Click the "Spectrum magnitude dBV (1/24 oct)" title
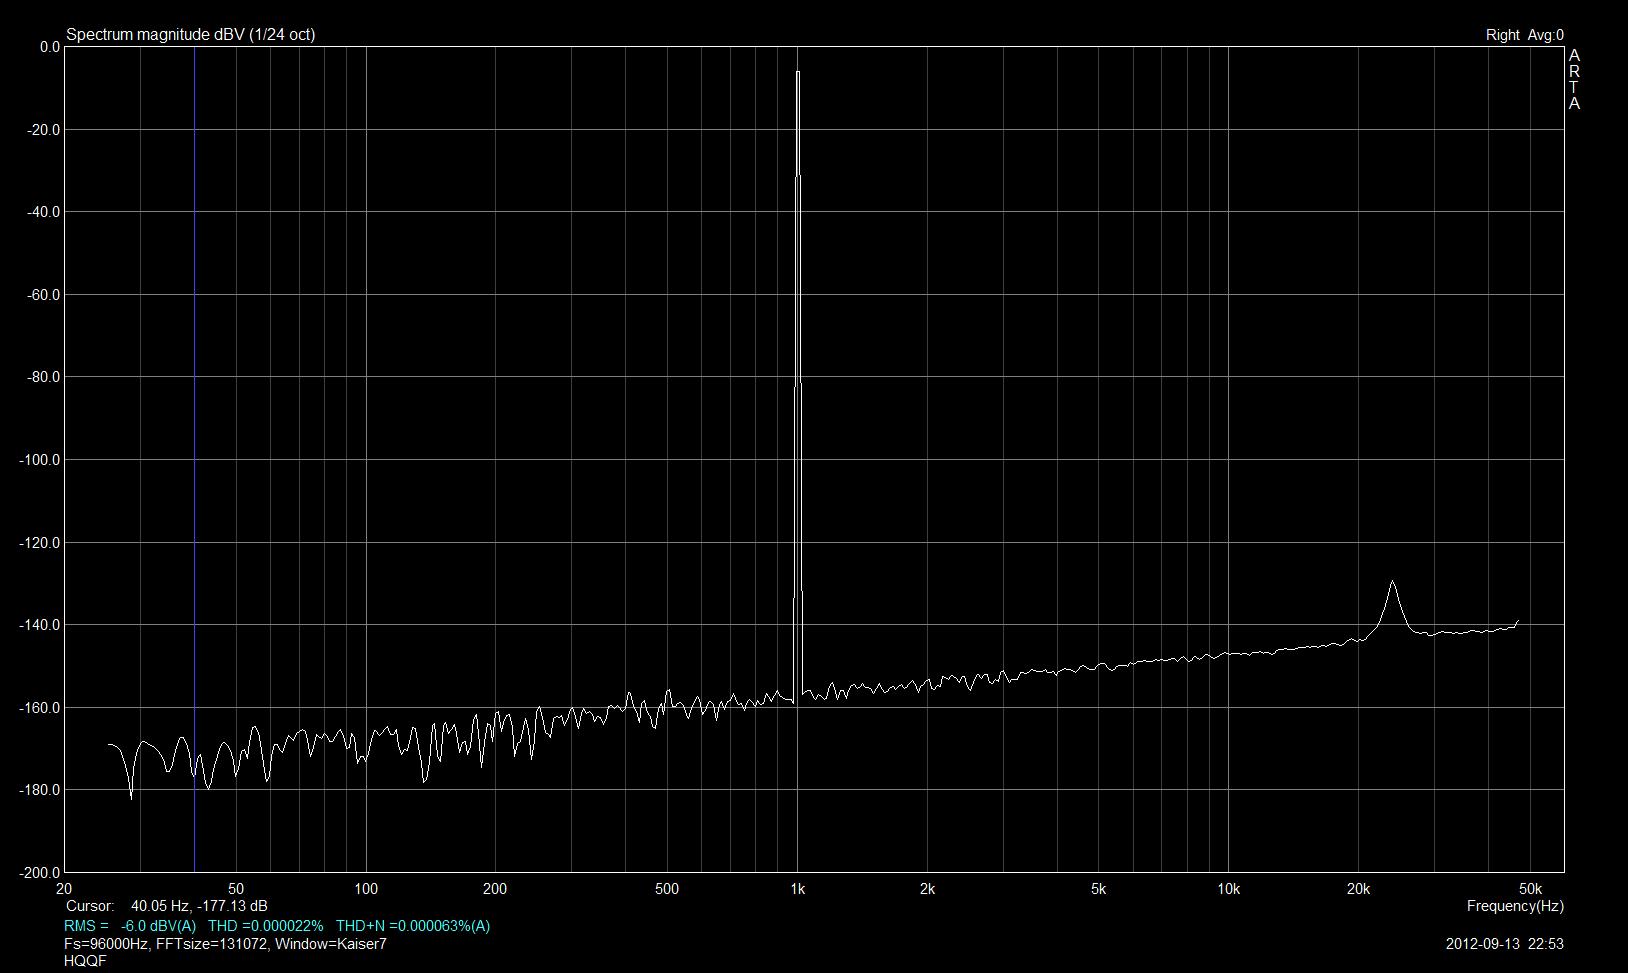This screenshot has height=973, width=1628. 190,34
